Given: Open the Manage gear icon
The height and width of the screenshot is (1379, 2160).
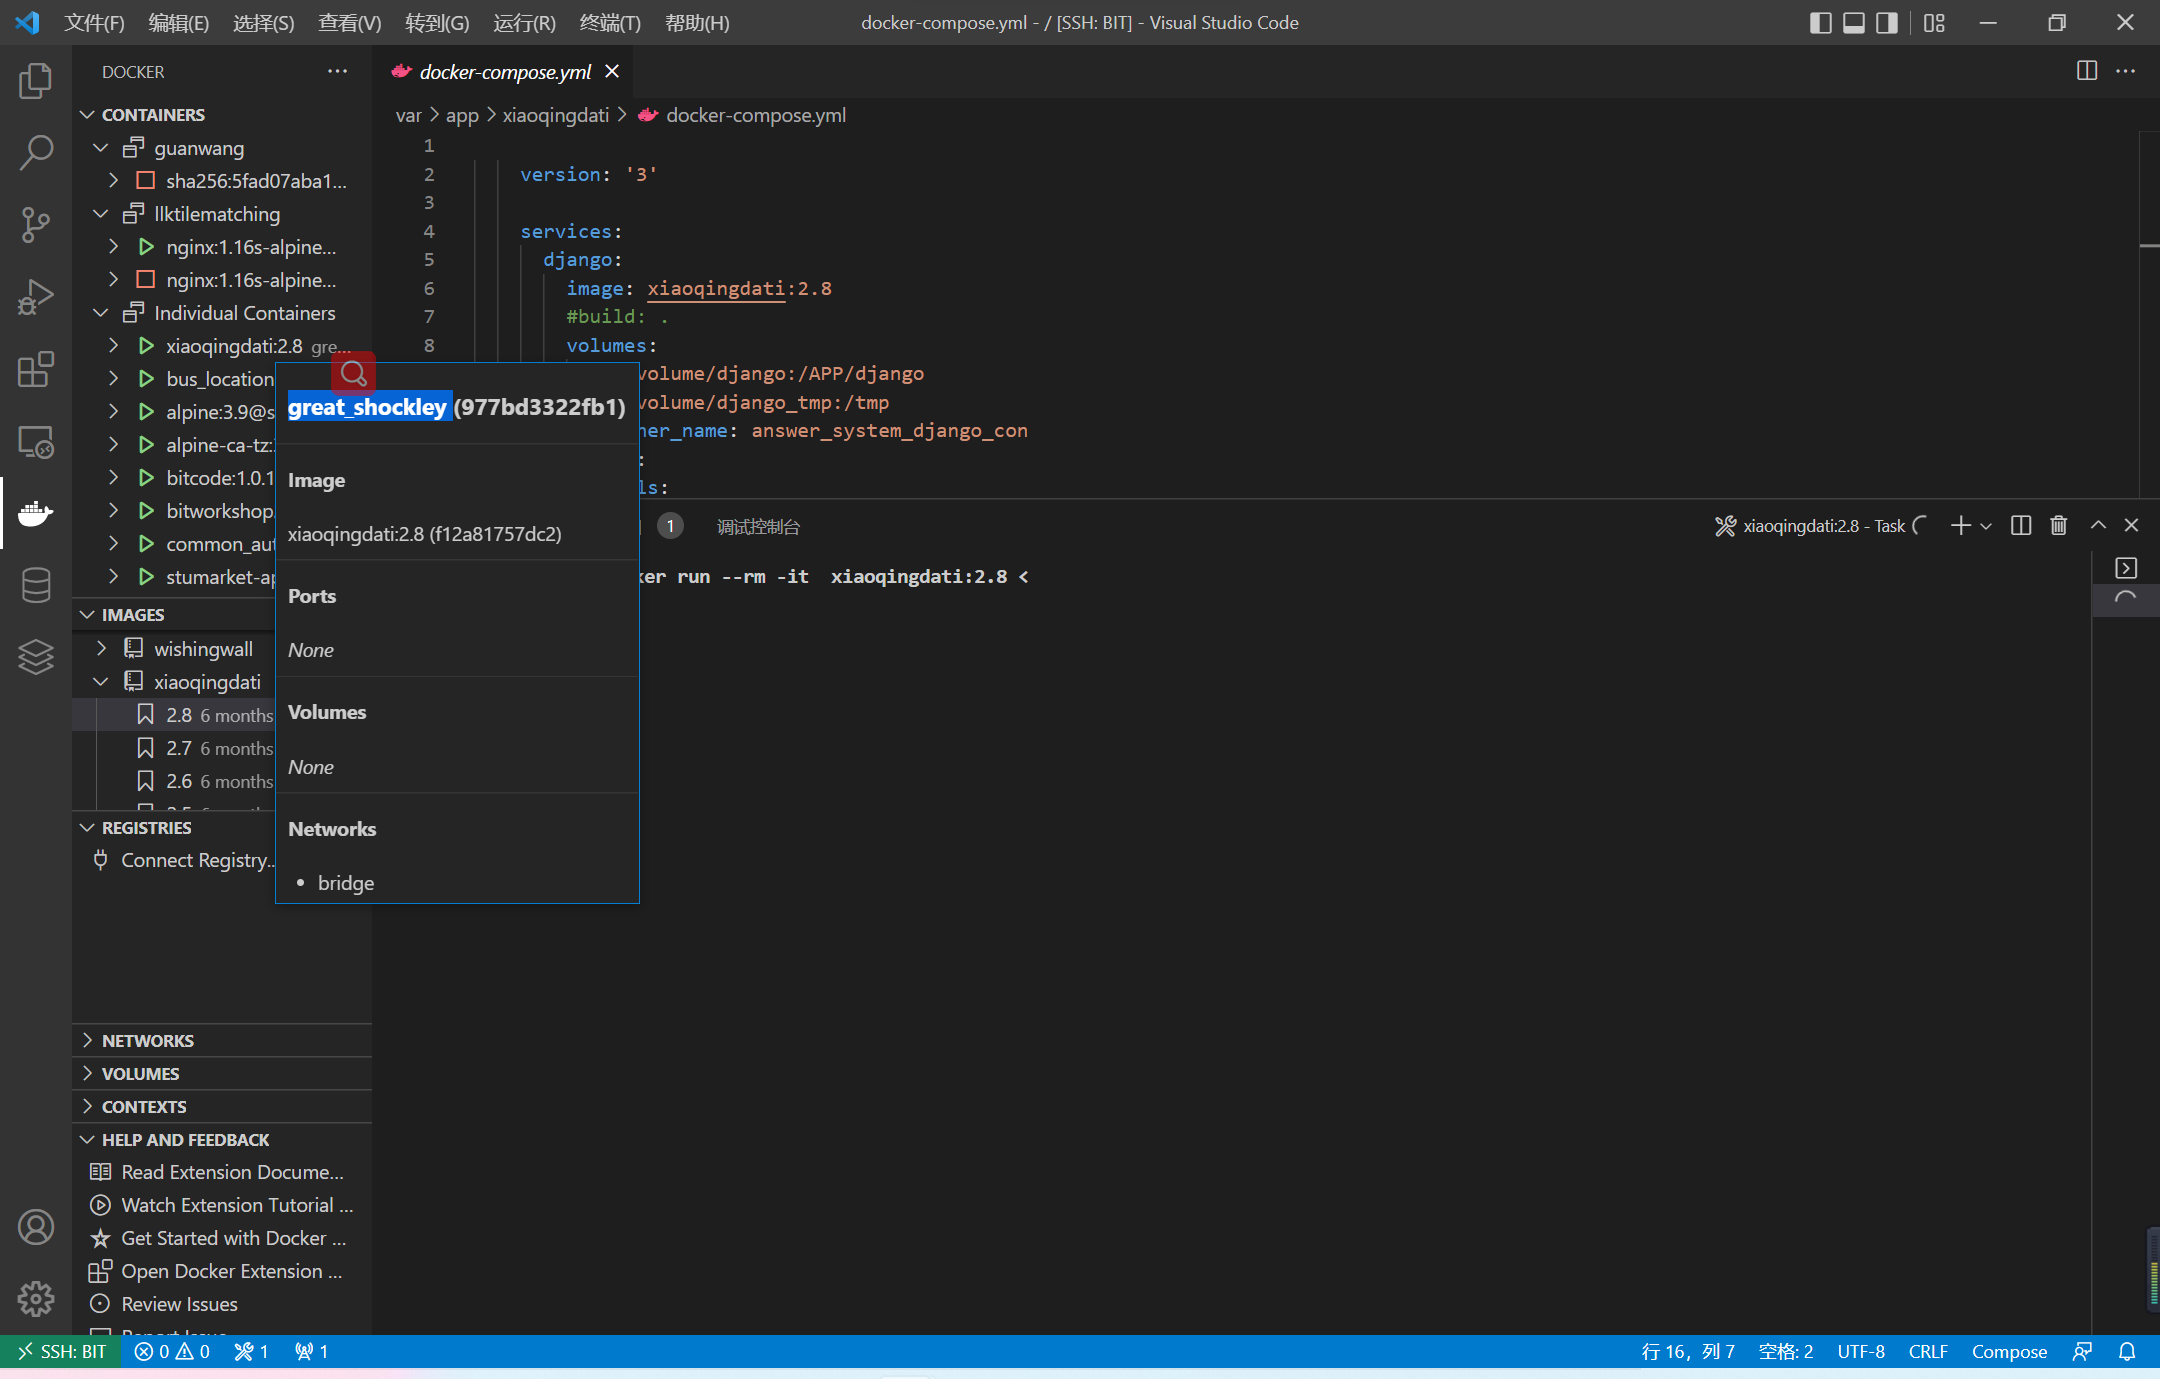Looking at the screenshot, I should click(36, 1299).
